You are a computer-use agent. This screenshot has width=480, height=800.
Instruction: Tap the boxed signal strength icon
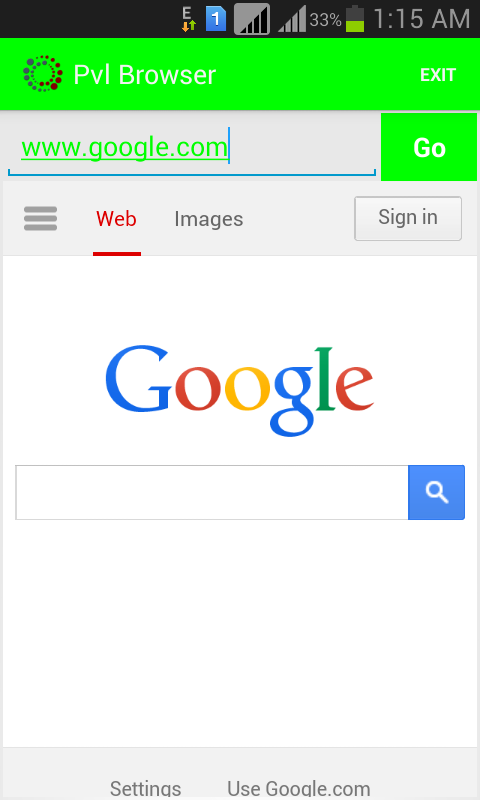252,19
